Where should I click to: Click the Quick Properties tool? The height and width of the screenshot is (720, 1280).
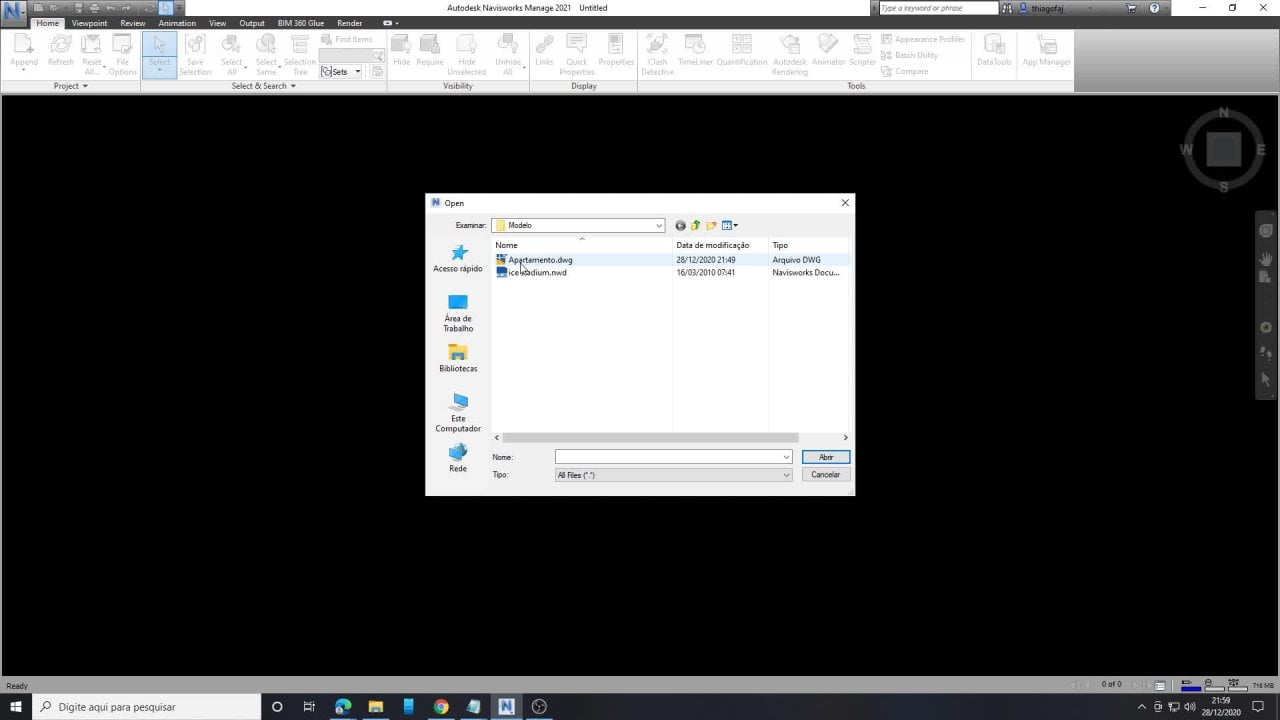(577, 53)
